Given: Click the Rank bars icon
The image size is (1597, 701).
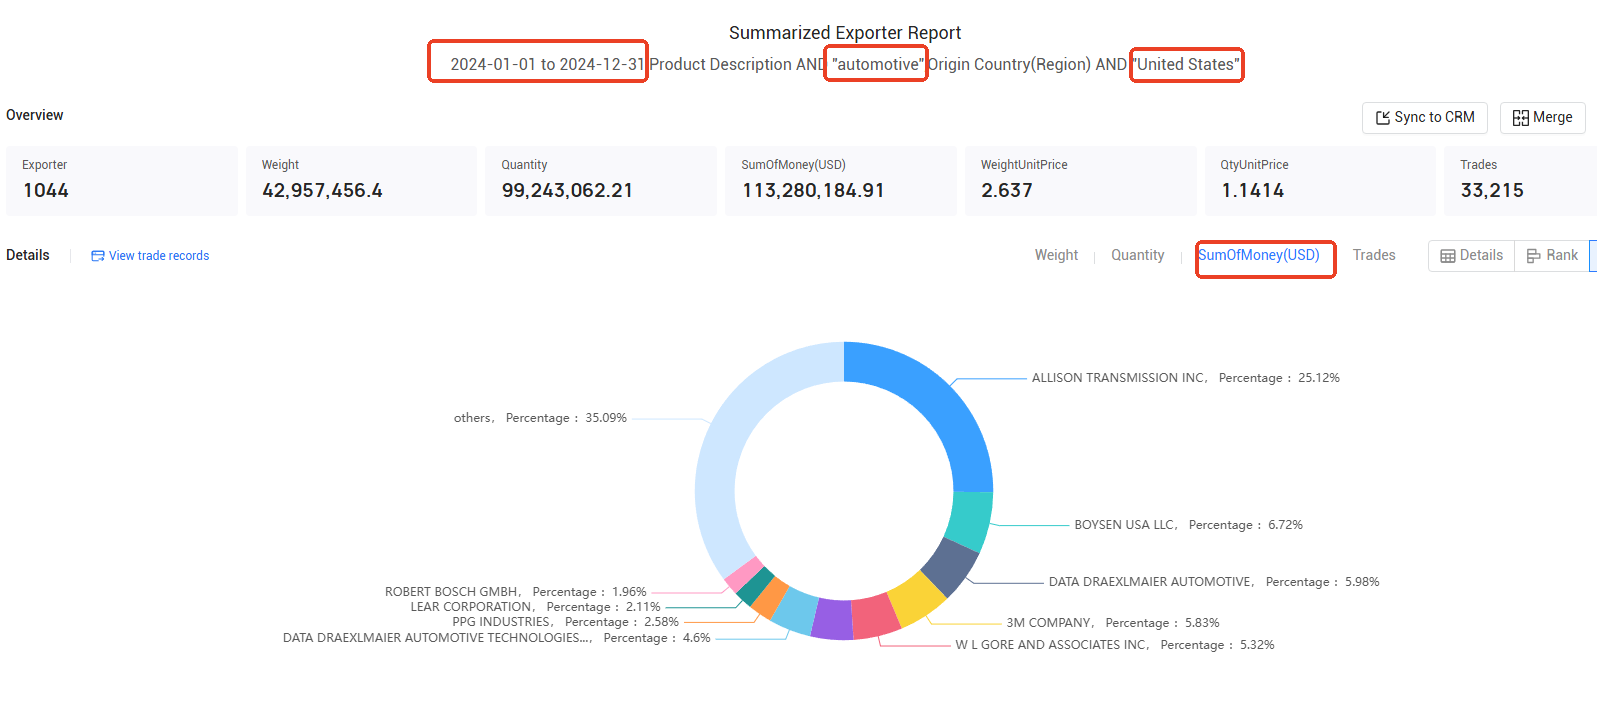Looking at the screenshot, I should (x=1533, y=256).
